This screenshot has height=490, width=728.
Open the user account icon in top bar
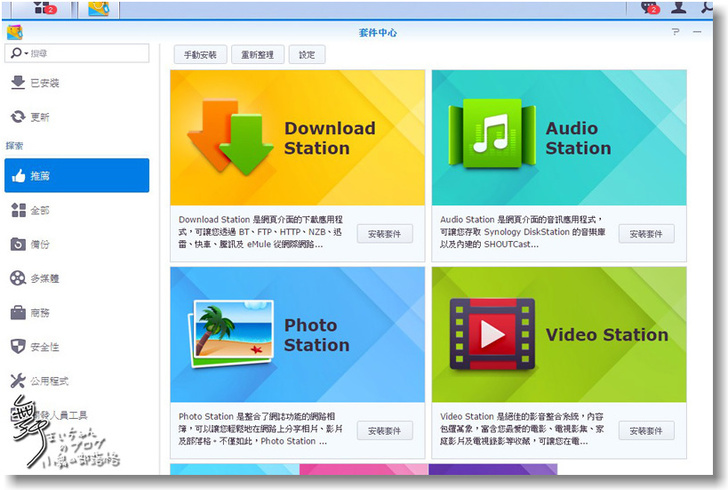coord(680,8)
